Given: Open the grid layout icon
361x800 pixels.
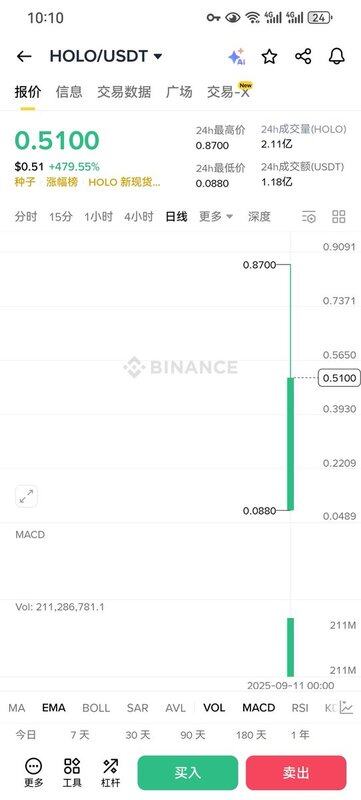Looking at the screenshot, I should 339,217.
